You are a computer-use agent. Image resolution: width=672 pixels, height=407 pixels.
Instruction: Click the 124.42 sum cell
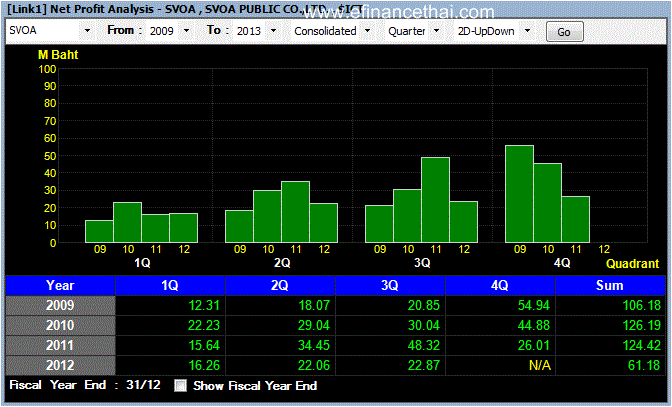coord(610,346)
